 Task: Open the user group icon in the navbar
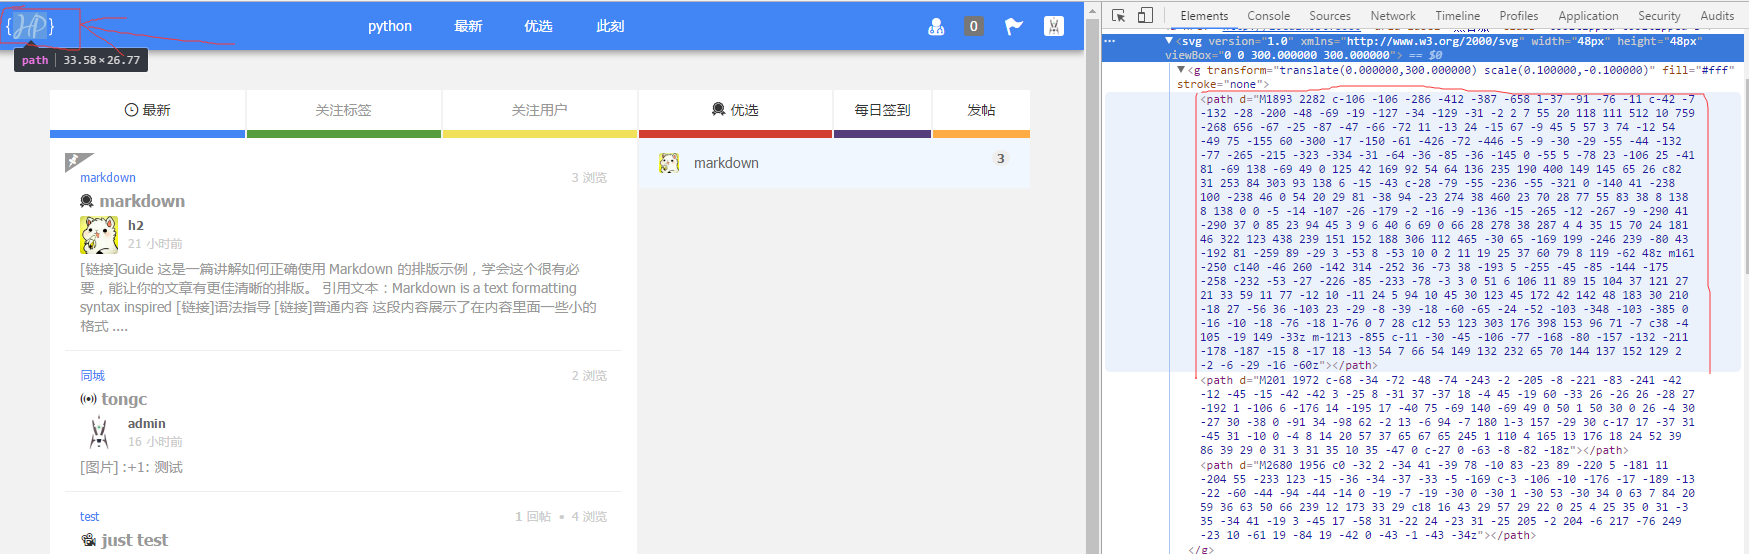point(936,26)
